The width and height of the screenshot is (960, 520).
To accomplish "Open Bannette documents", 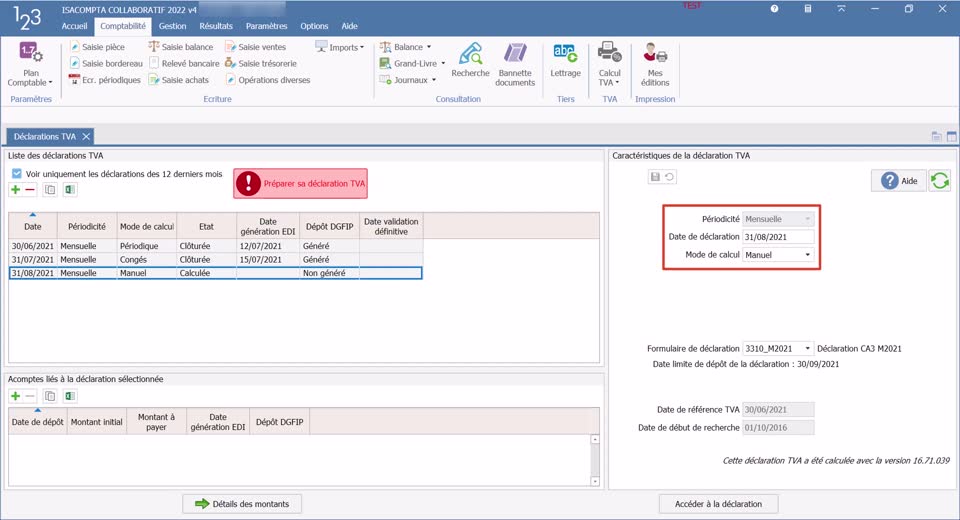I will [x=515, y=64].
